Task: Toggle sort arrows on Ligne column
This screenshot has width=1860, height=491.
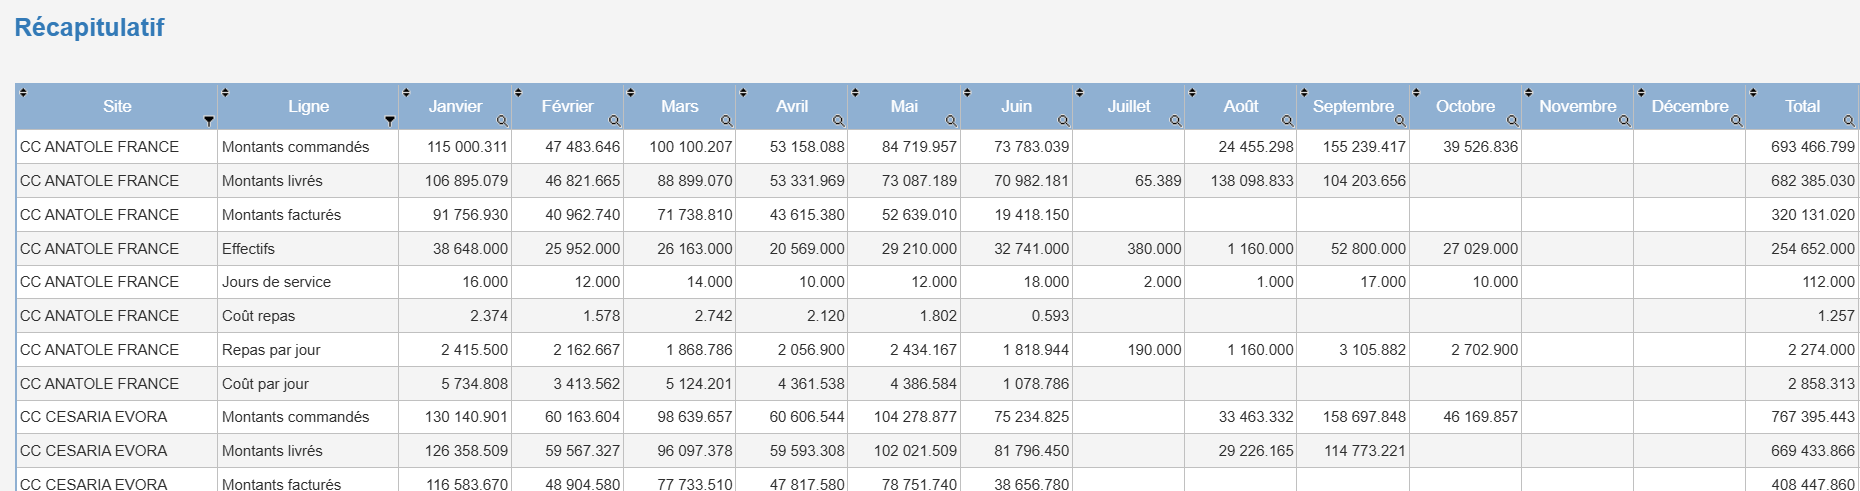Action: coord(225,93)
